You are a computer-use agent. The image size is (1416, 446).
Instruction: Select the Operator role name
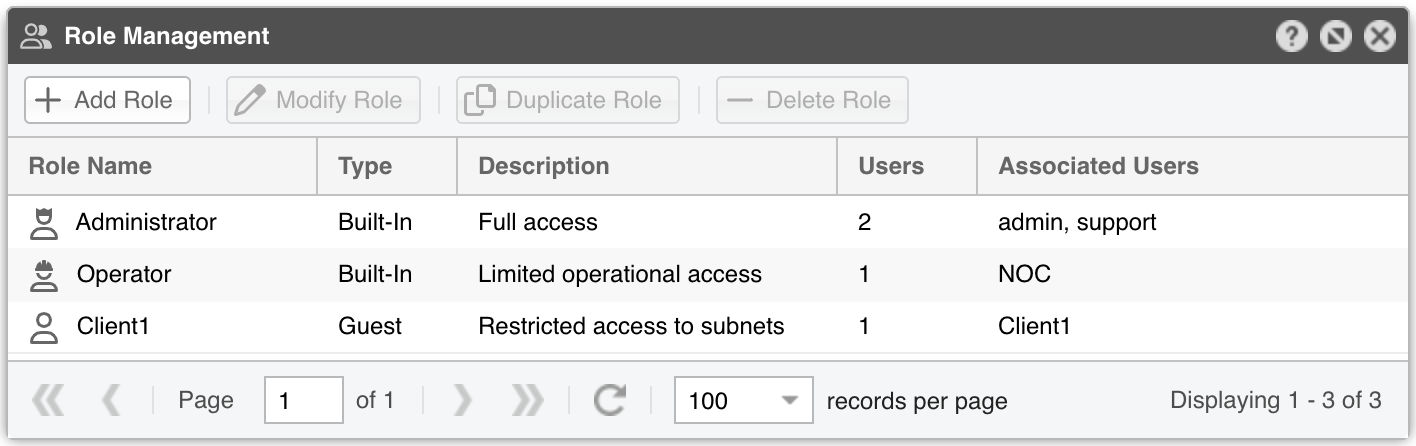124,274
